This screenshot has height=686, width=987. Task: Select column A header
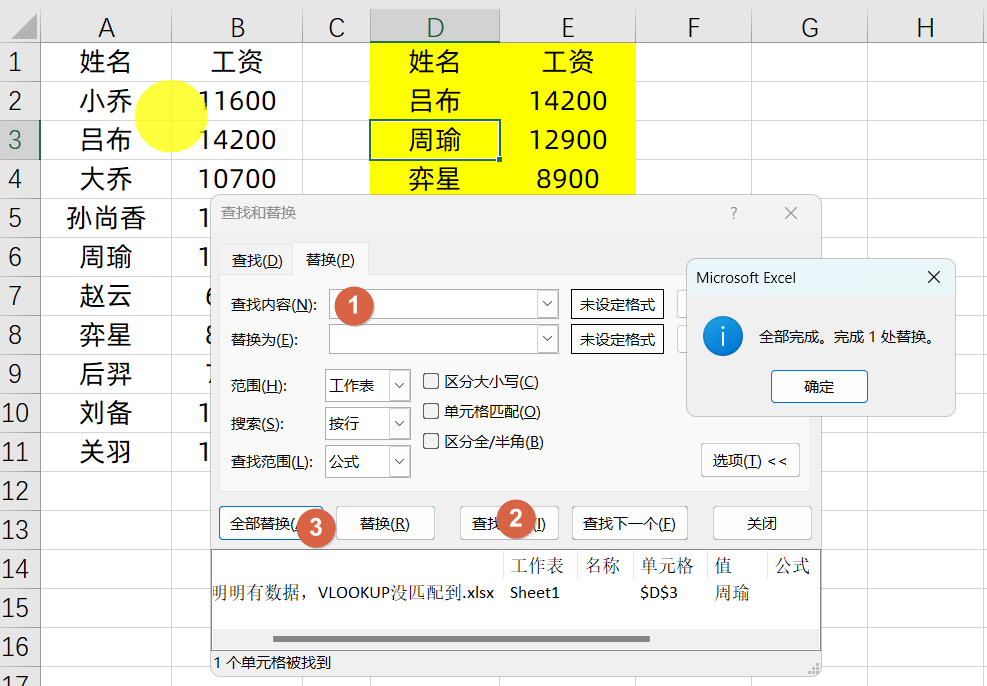(x=106, y=27)
